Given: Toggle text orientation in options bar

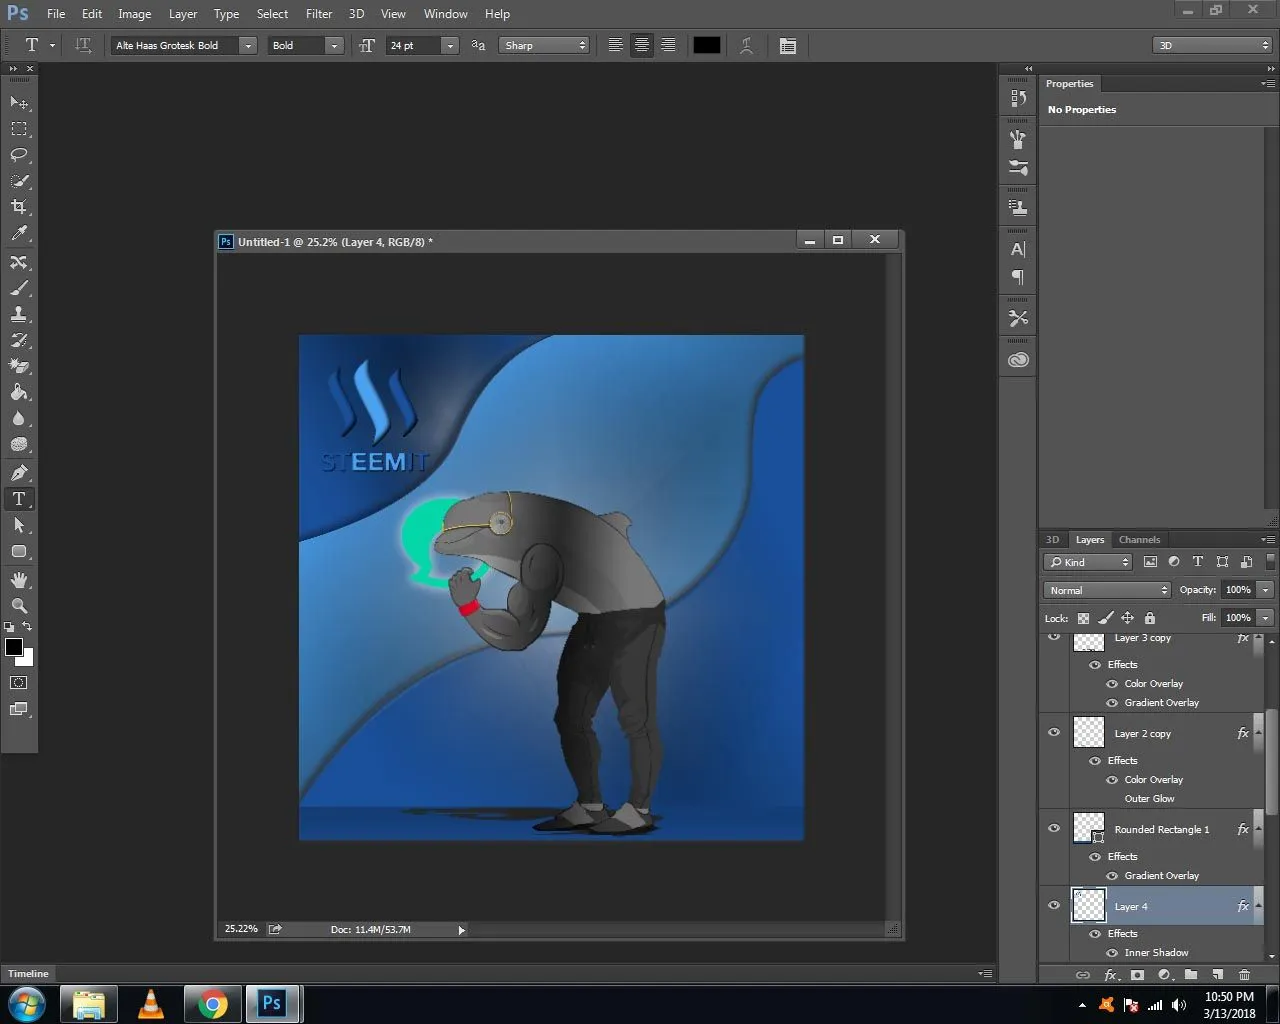Looking at the screenshot, I should (x=83, y=45).
